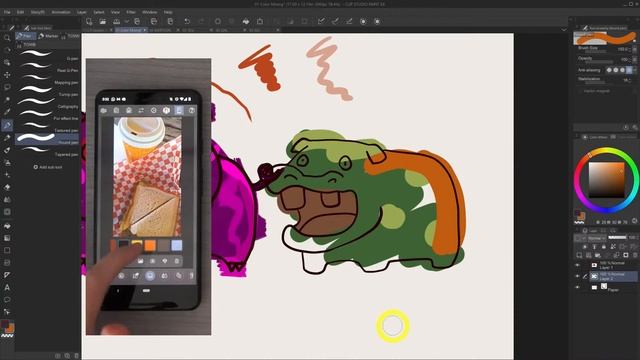This screenshot has width=640, height=360.
Task: Select the second anti-aliasing option
Action: pyautogui.click(x=616, y=70)
